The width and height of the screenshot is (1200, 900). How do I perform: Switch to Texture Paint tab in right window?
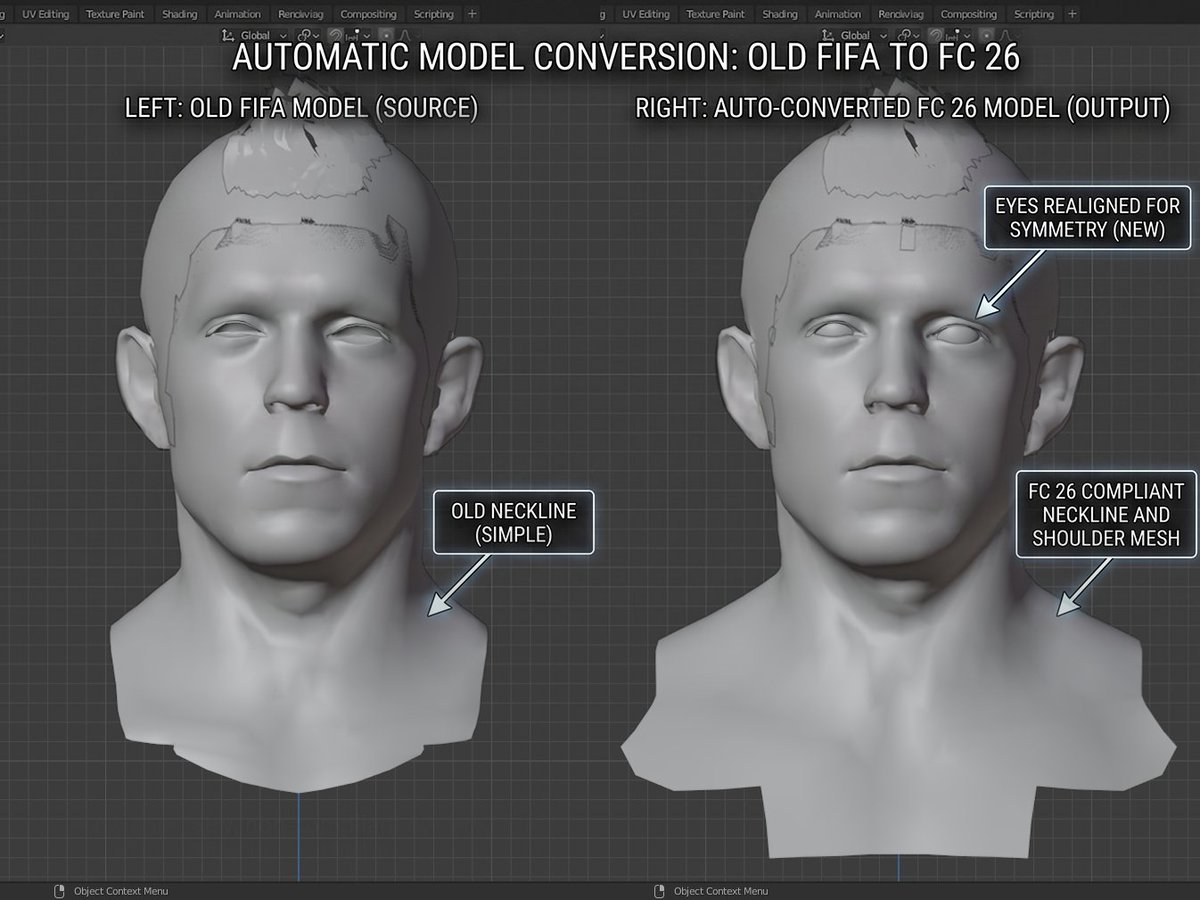tap(715, 14)
